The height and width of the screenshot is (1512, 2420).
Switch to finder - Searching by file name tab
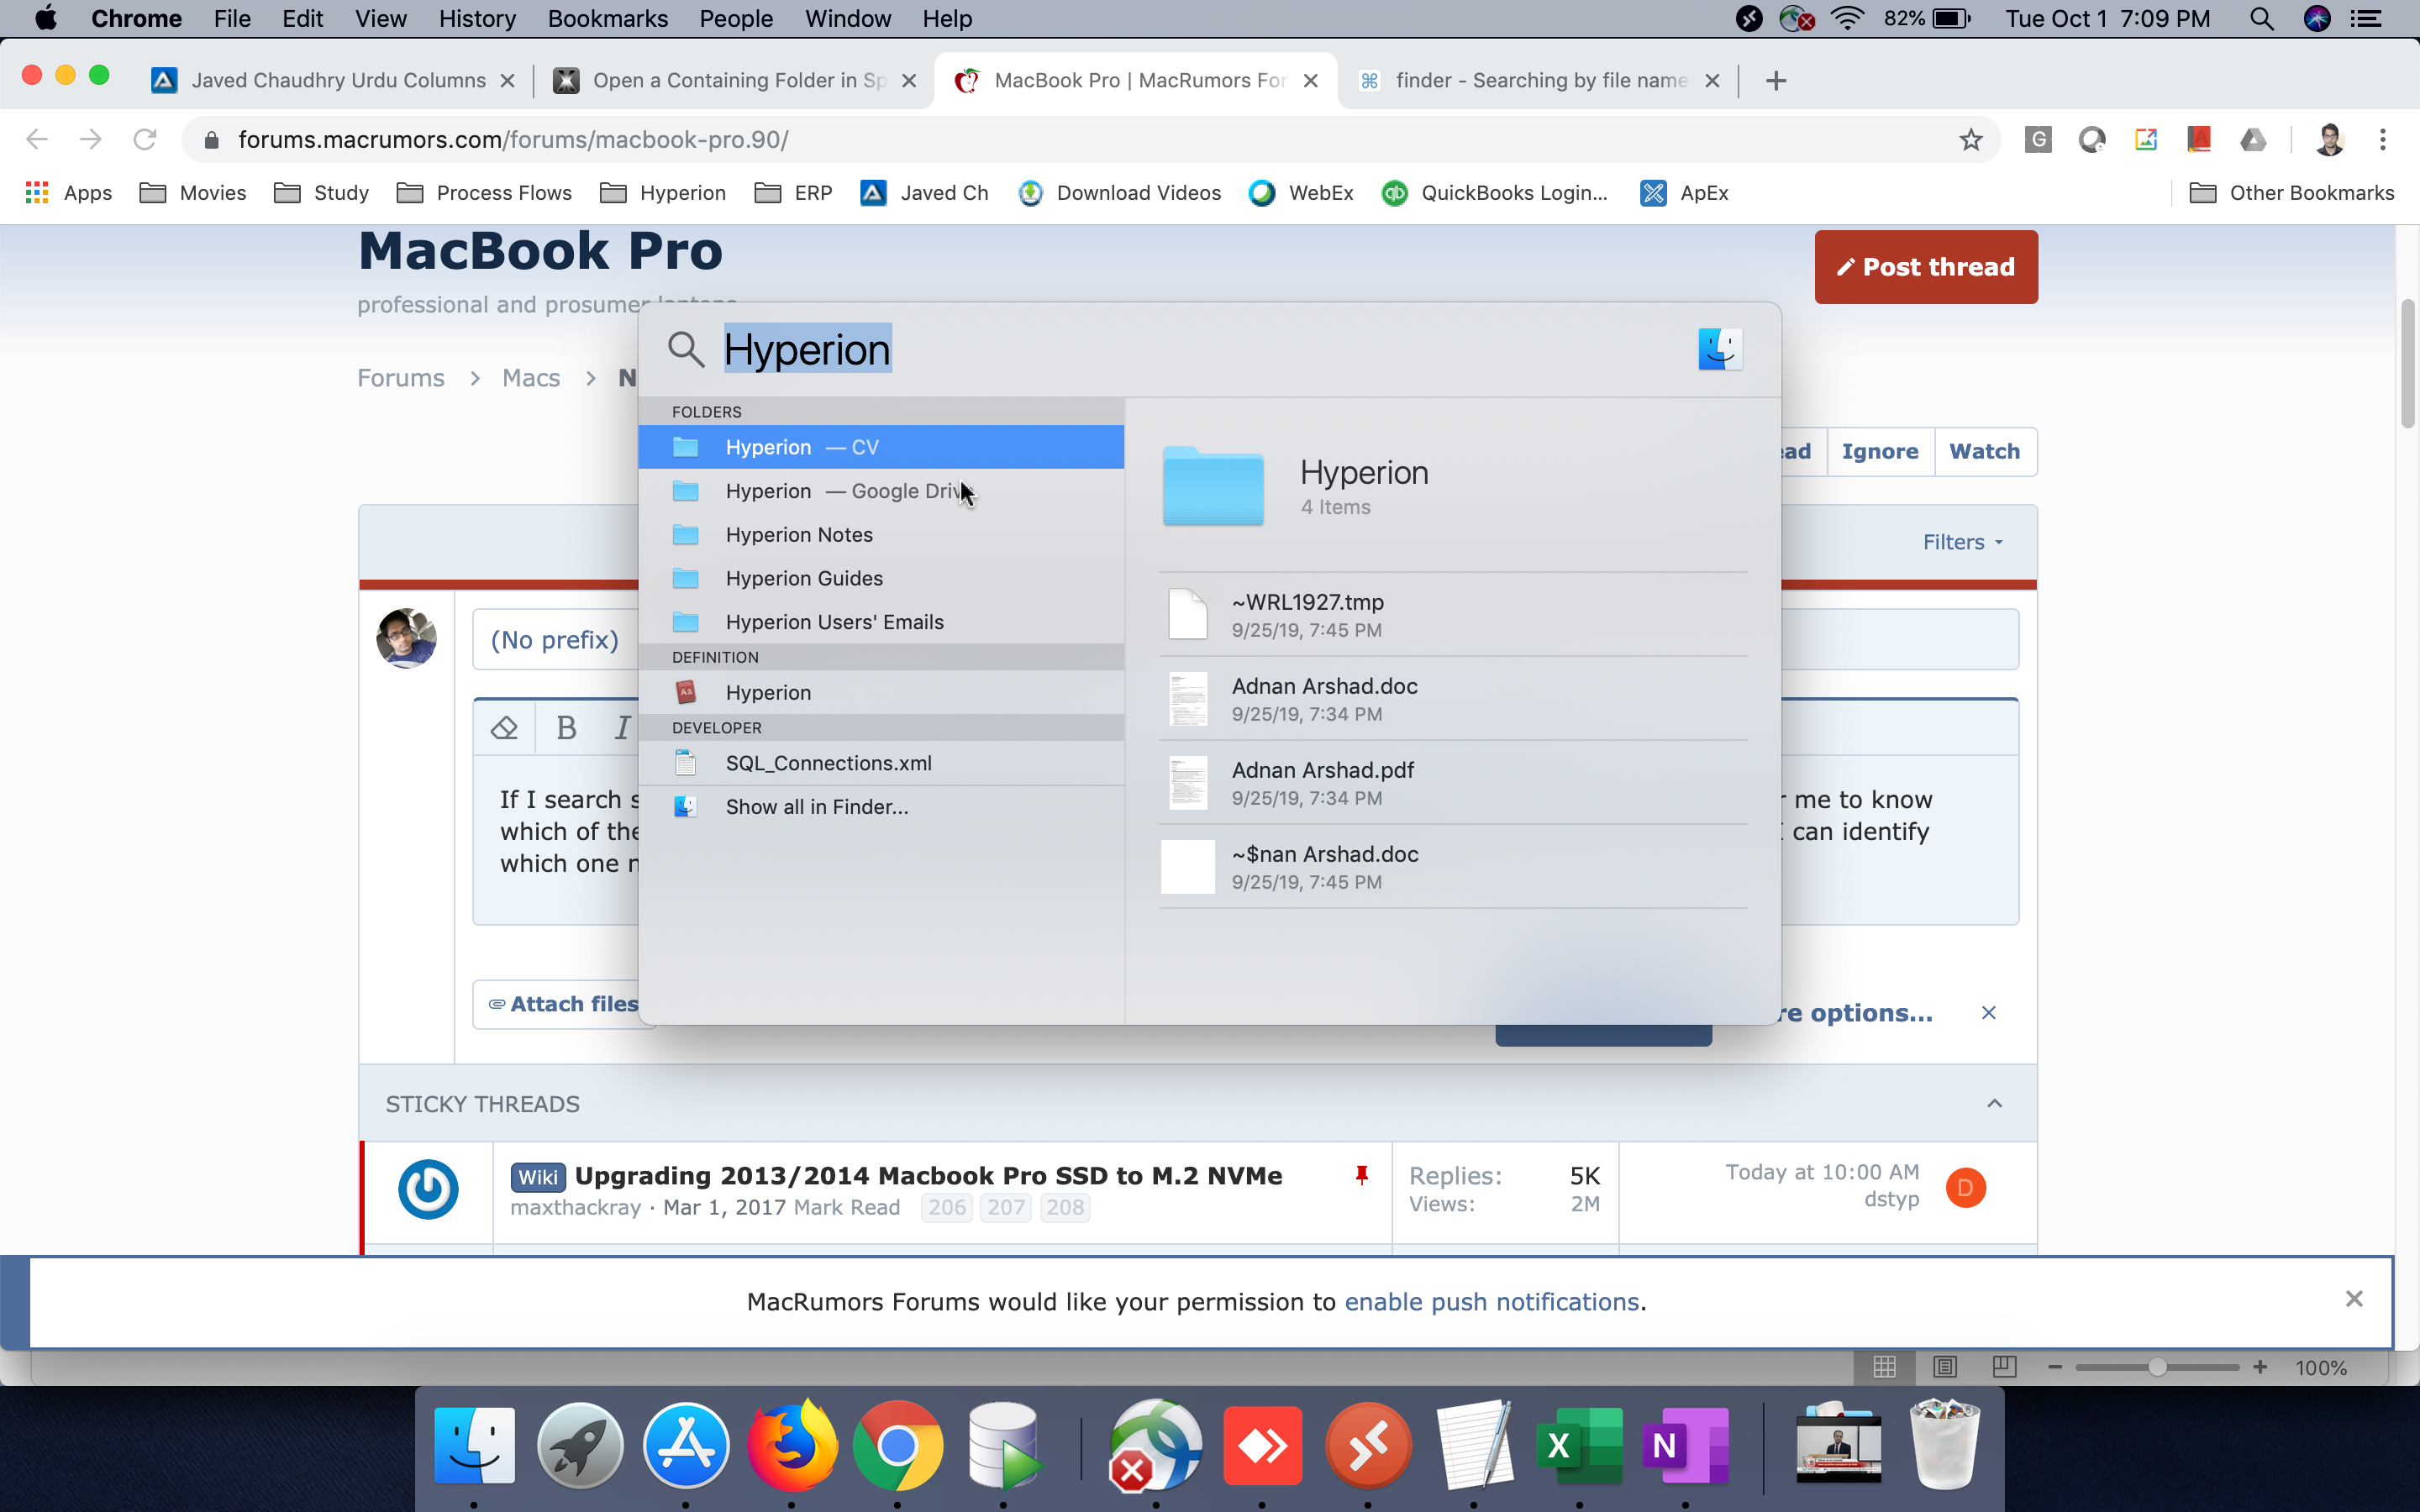(1541, 80)
